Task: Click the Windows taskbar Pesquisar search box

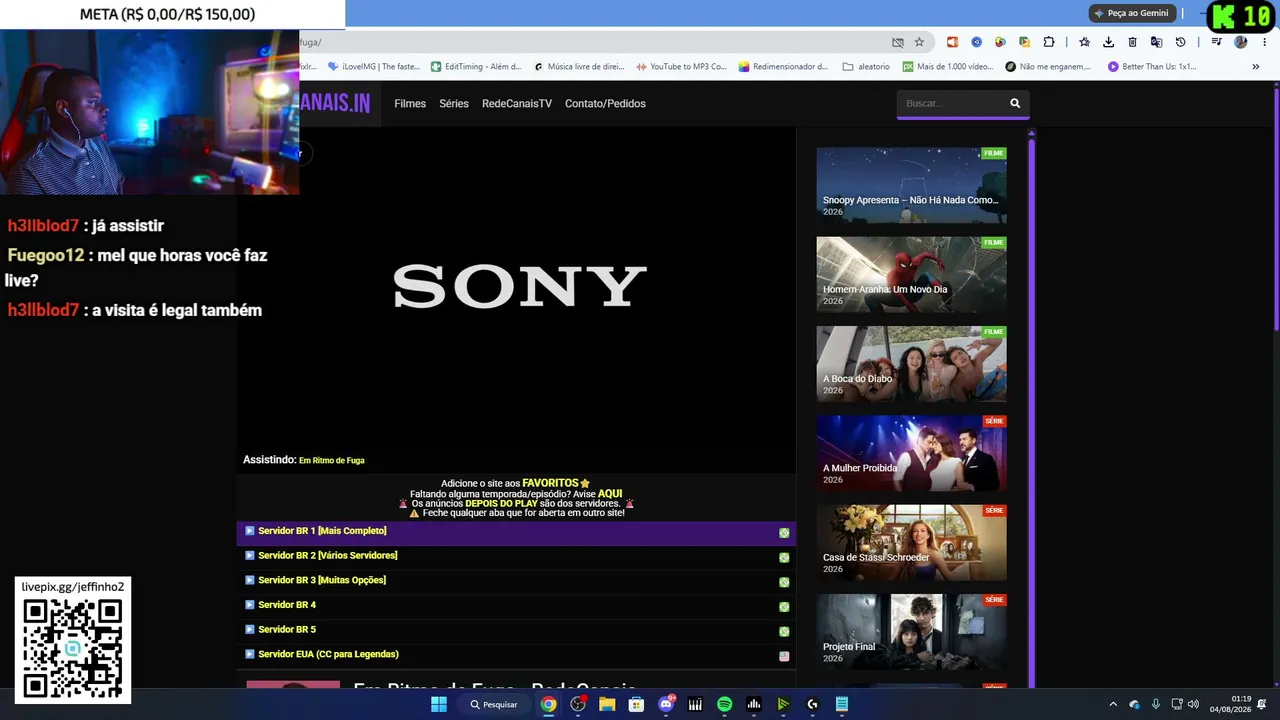Action: pos(494,704)
